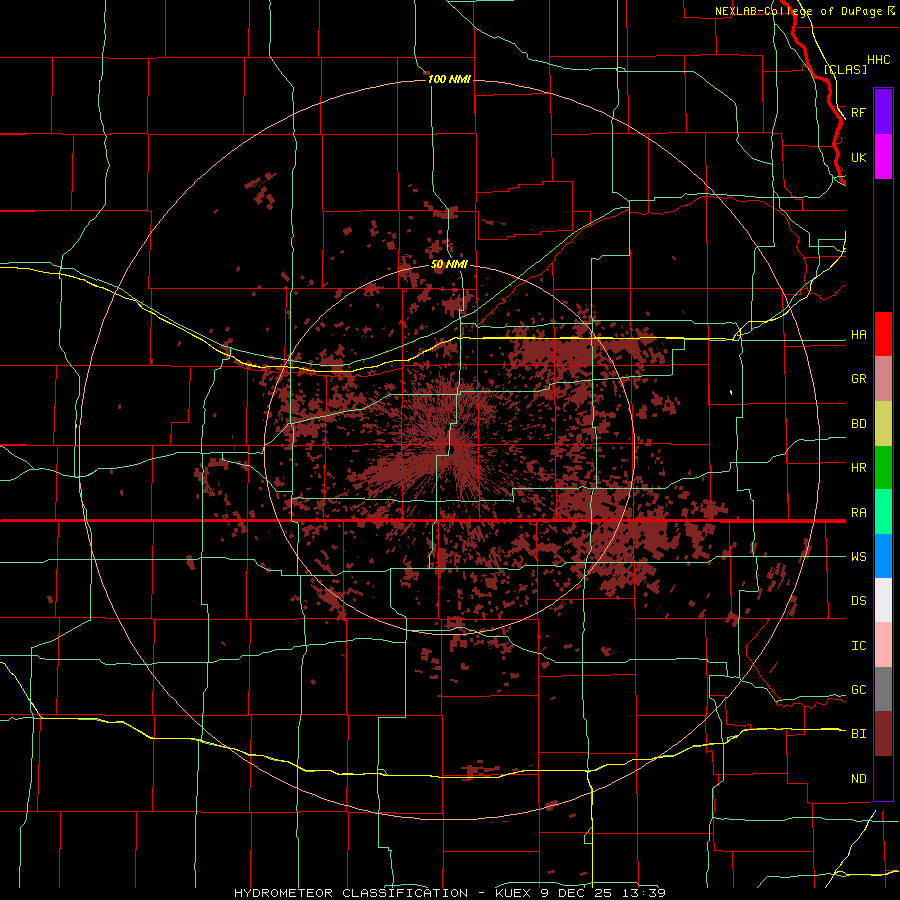This screenshot has height=900, width=900.
Task: Click the GC gray legend swatch
Action: [x=883, y=689]
